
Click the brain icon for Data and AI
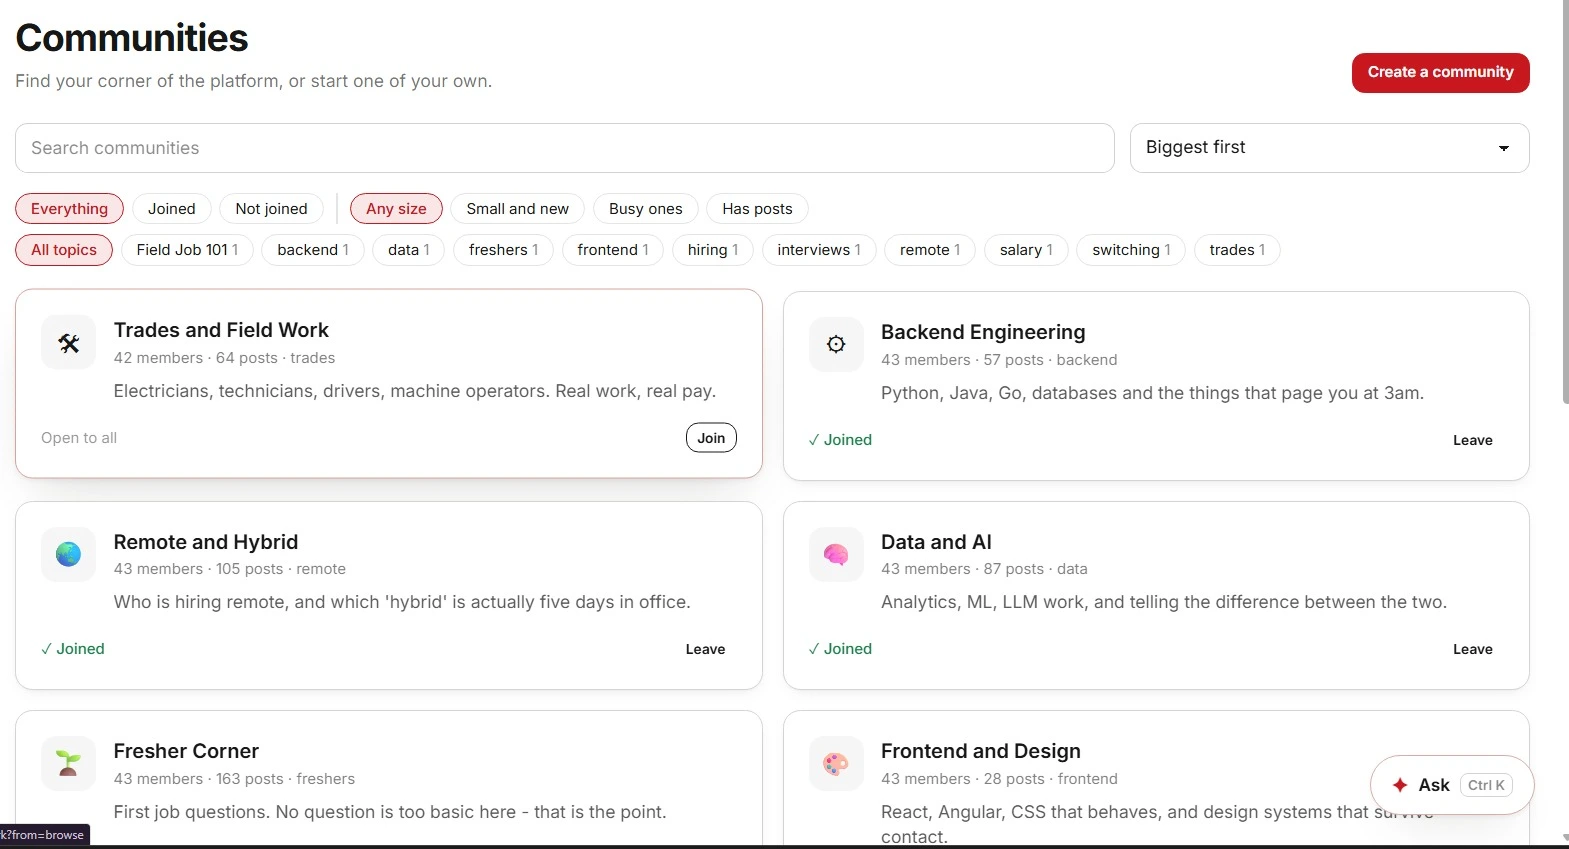click(x=836, y=554)
